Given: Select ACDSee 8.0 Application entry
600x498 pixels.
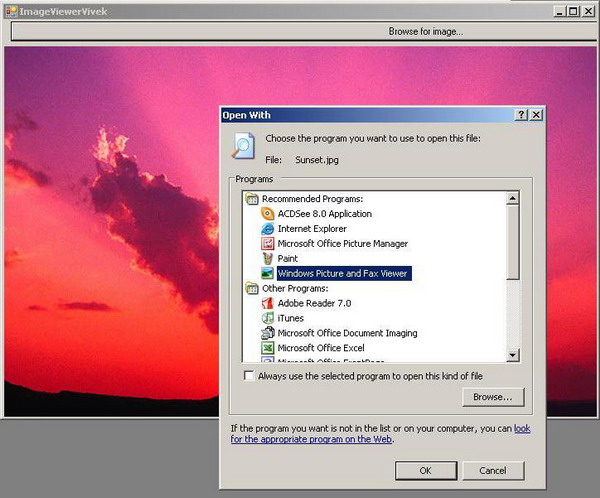Looking at the screenshot, I should pyautogui.click(x=324, y=214).
